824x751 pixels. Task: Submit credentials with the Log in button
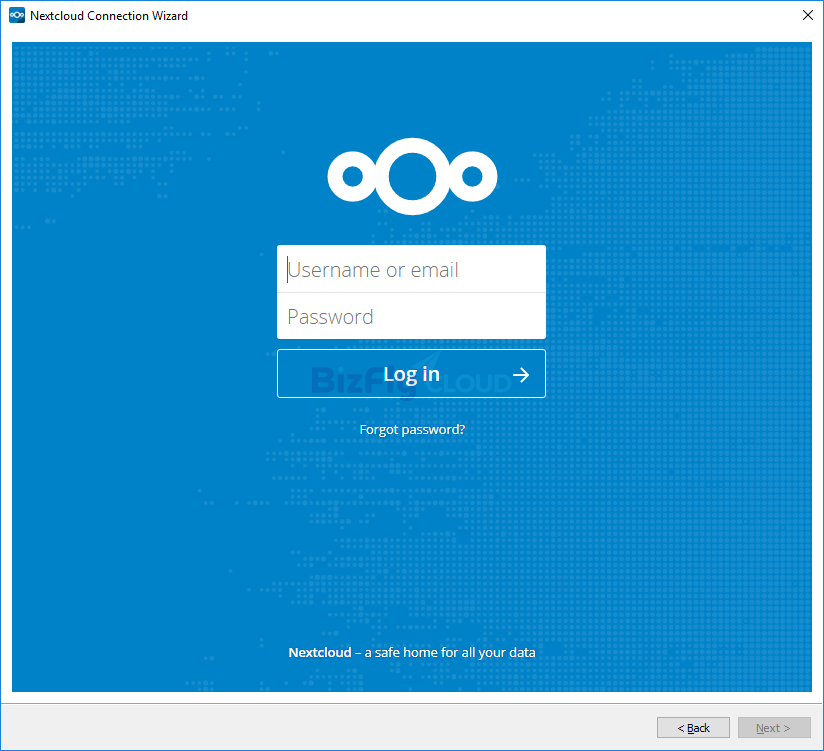click(411, 374)
